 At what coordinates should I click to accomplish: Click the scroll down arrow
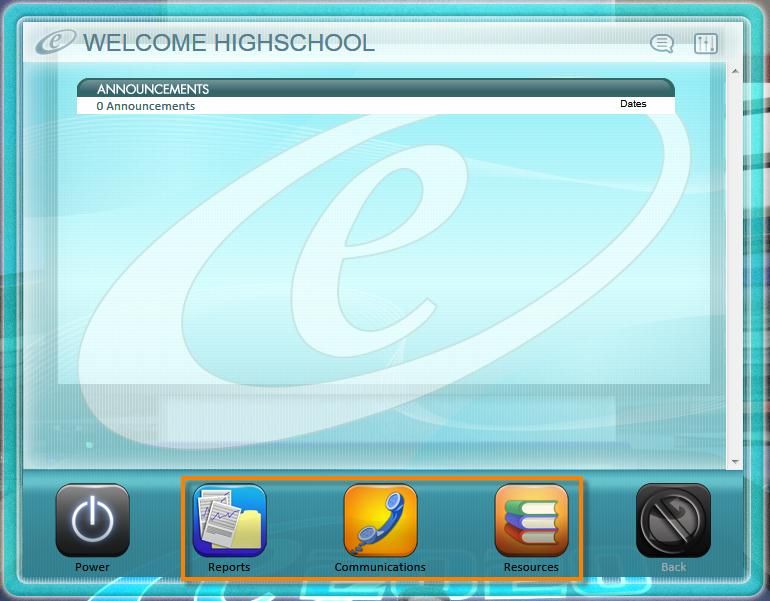coord(735,462)
